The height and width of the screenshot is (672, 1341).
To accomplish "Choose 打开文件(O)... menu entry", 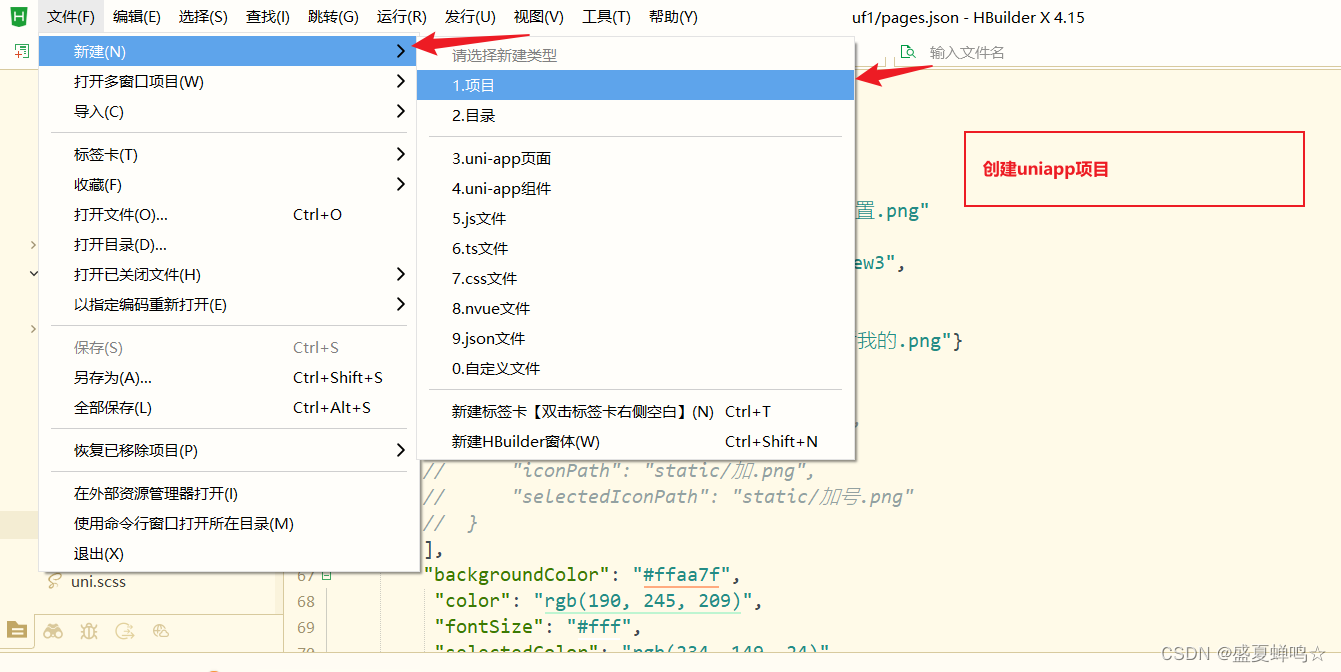I will [x=228, y=214].
